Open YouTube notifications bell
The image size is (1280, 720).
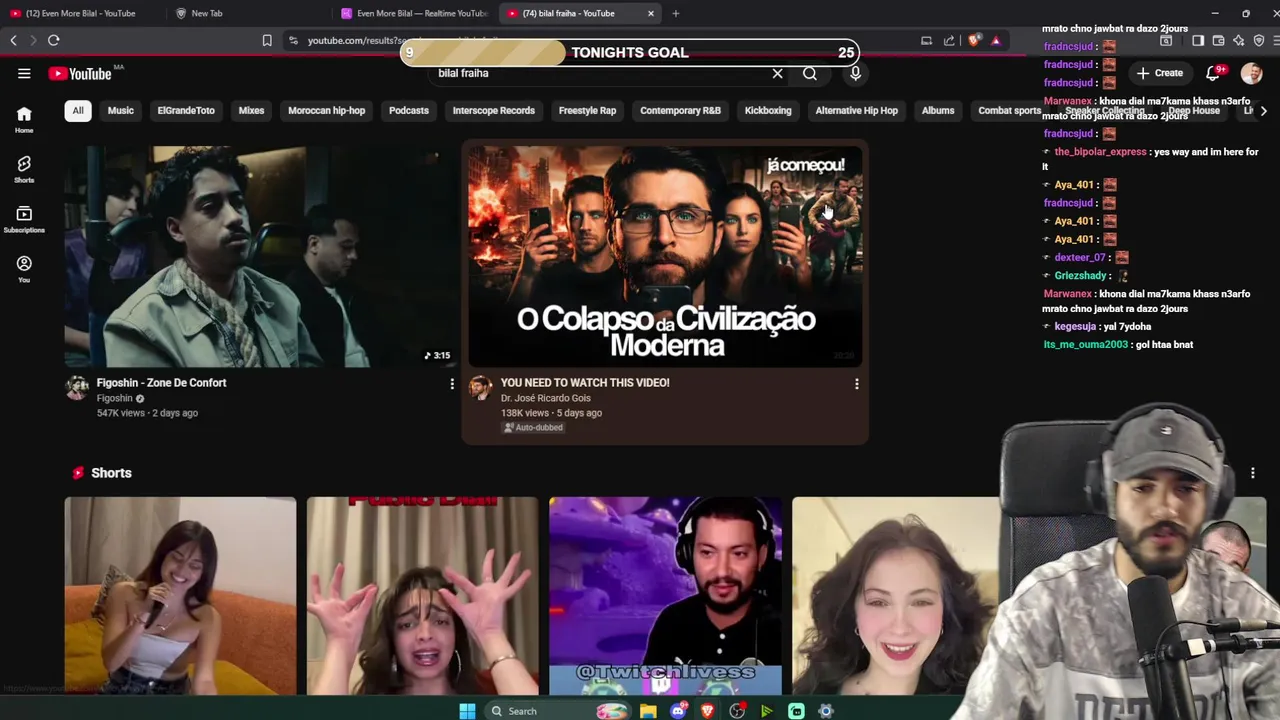(1213, 73)
